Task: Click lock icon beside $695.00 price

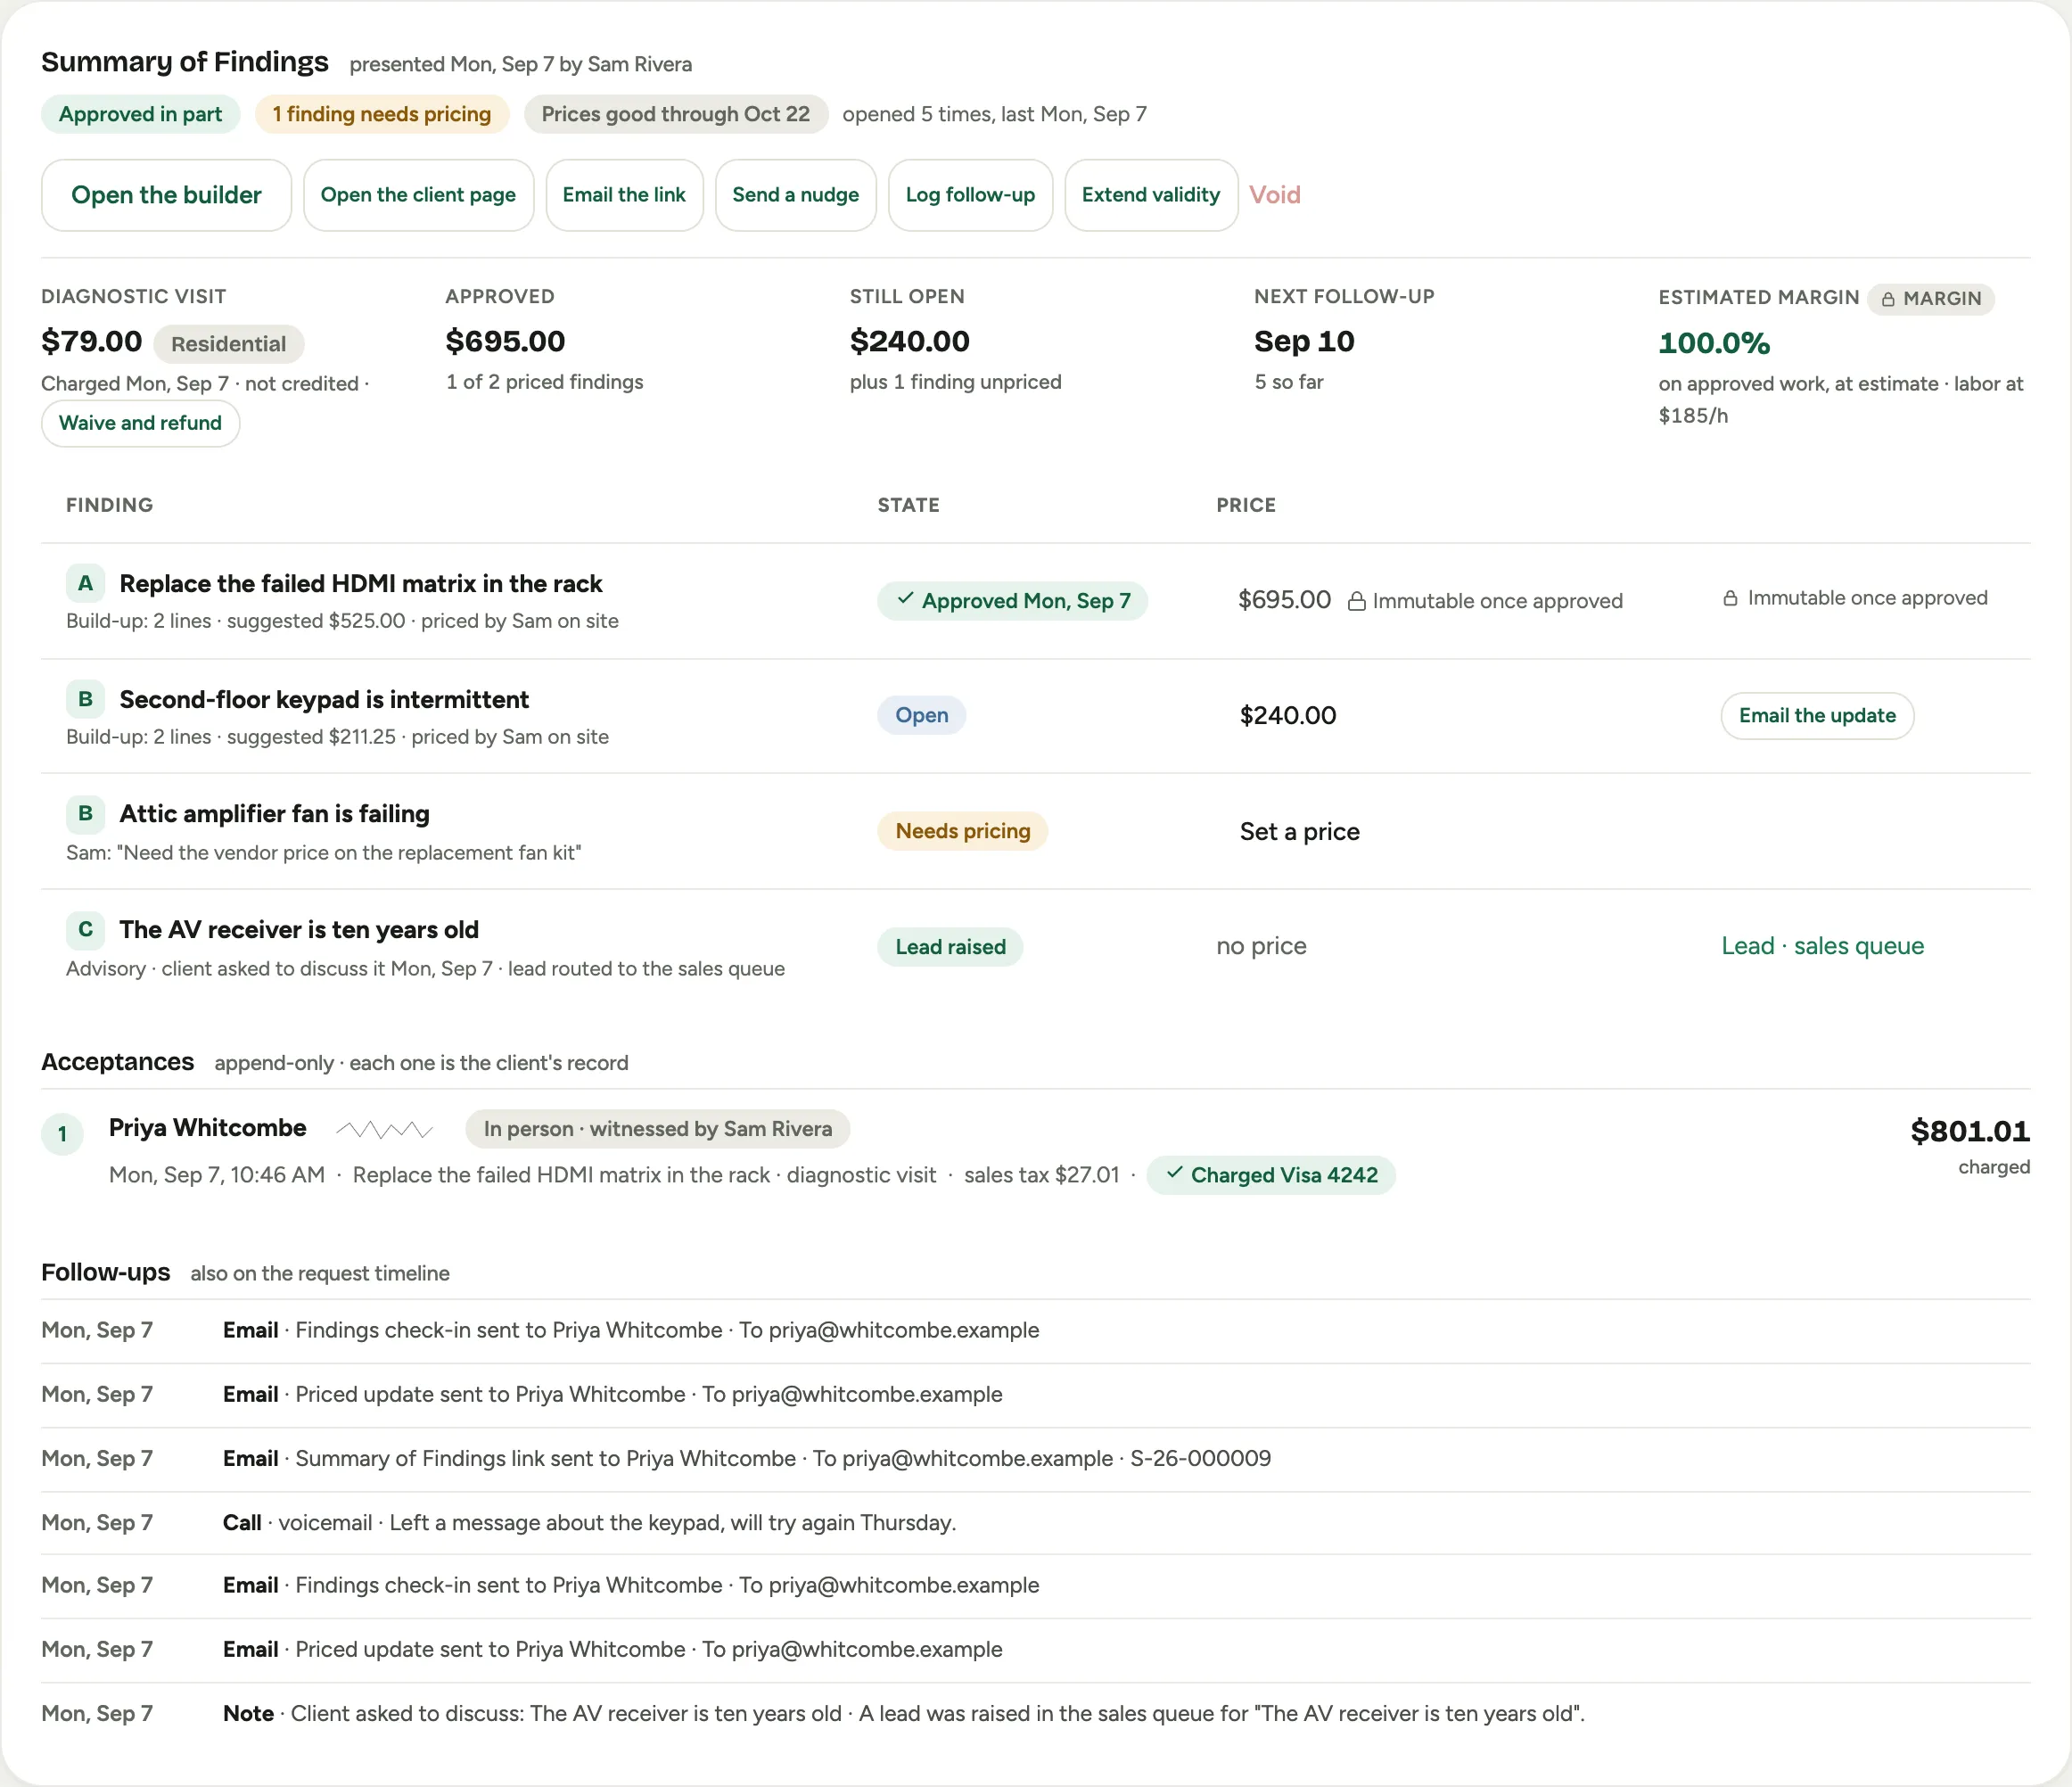Action: (1357, 601)
